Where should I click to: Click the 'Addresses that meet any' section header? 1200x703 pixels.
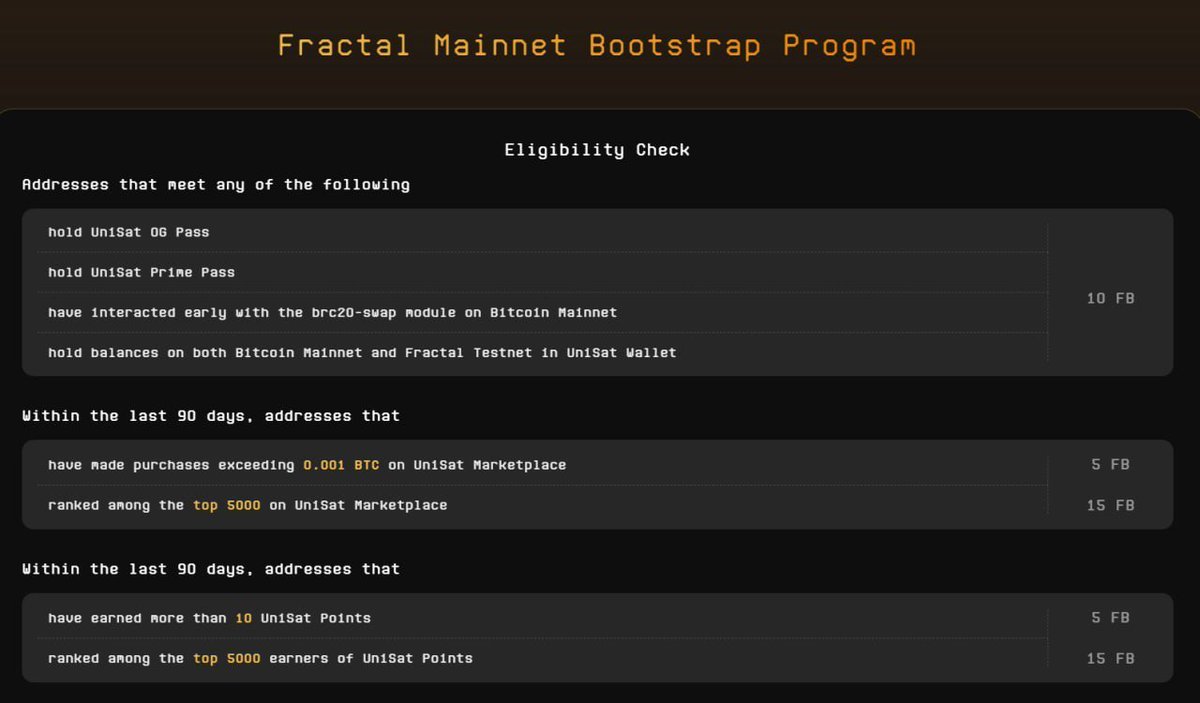tap(216, 184)
